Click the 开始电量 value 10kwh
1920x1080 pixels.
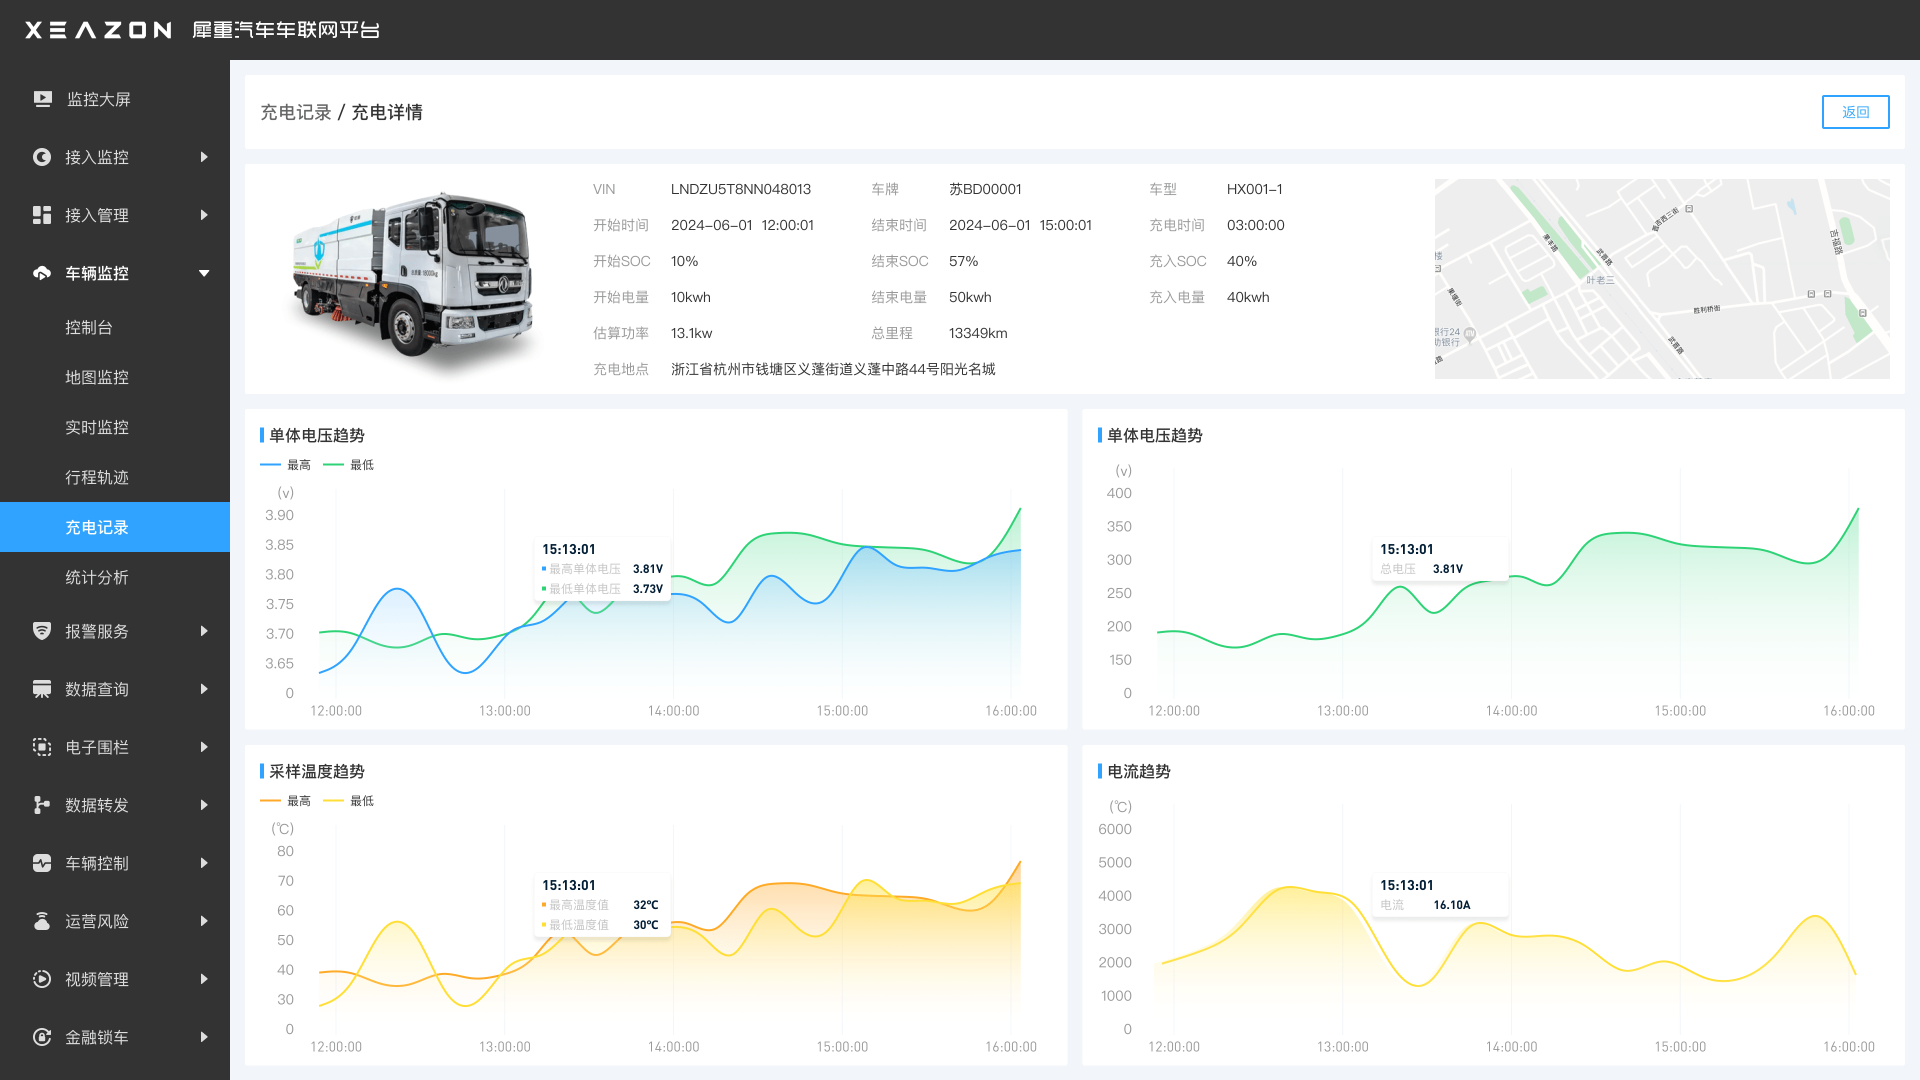click(691, 297)
